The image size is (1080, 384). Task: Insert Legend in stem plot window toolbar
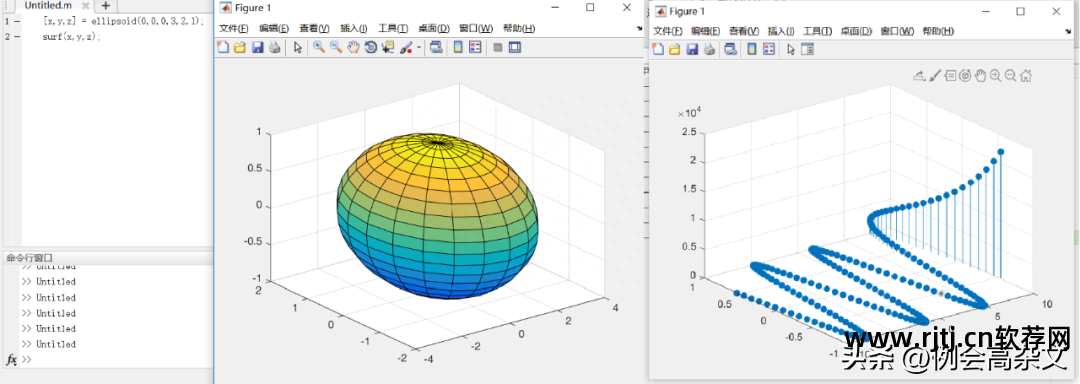point(769,49)
